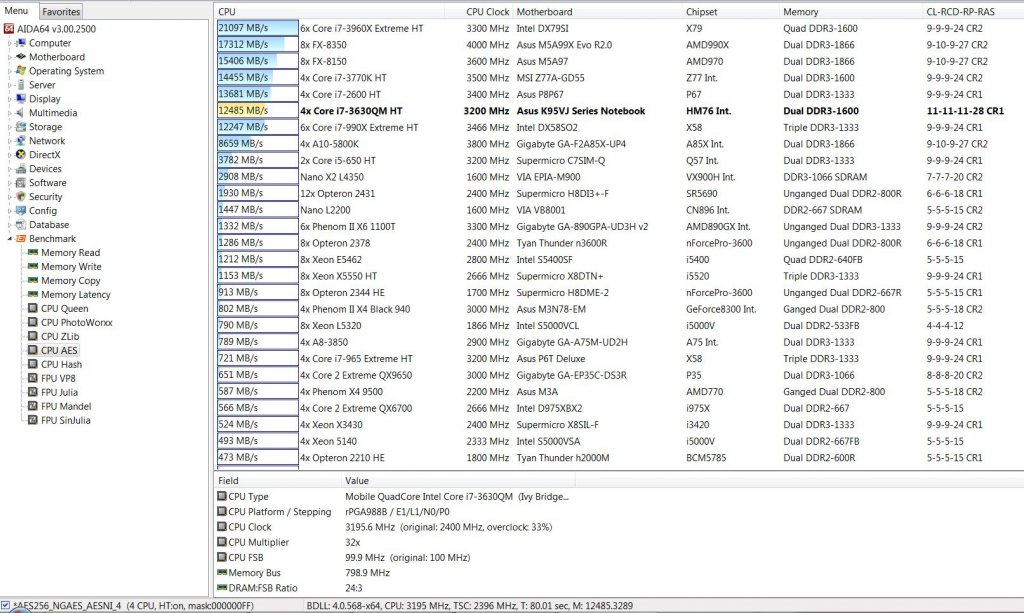Open the Operating System Windows icon

[x=21, y=71]
